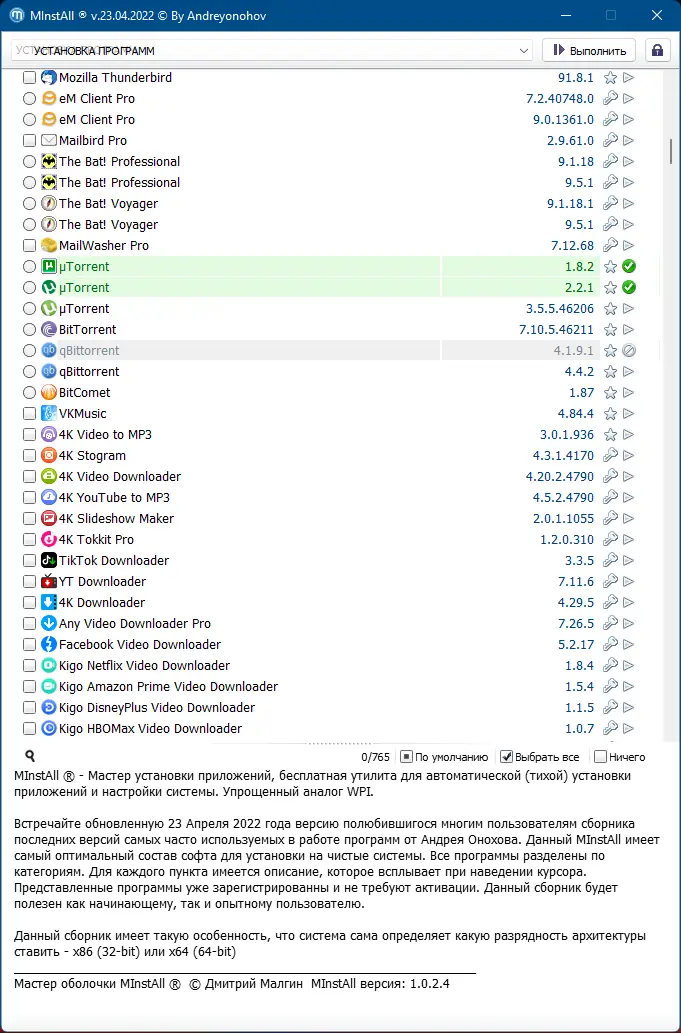Select the BitTorrent radio button
The image size is (681, 1033).
pos(30,330)
